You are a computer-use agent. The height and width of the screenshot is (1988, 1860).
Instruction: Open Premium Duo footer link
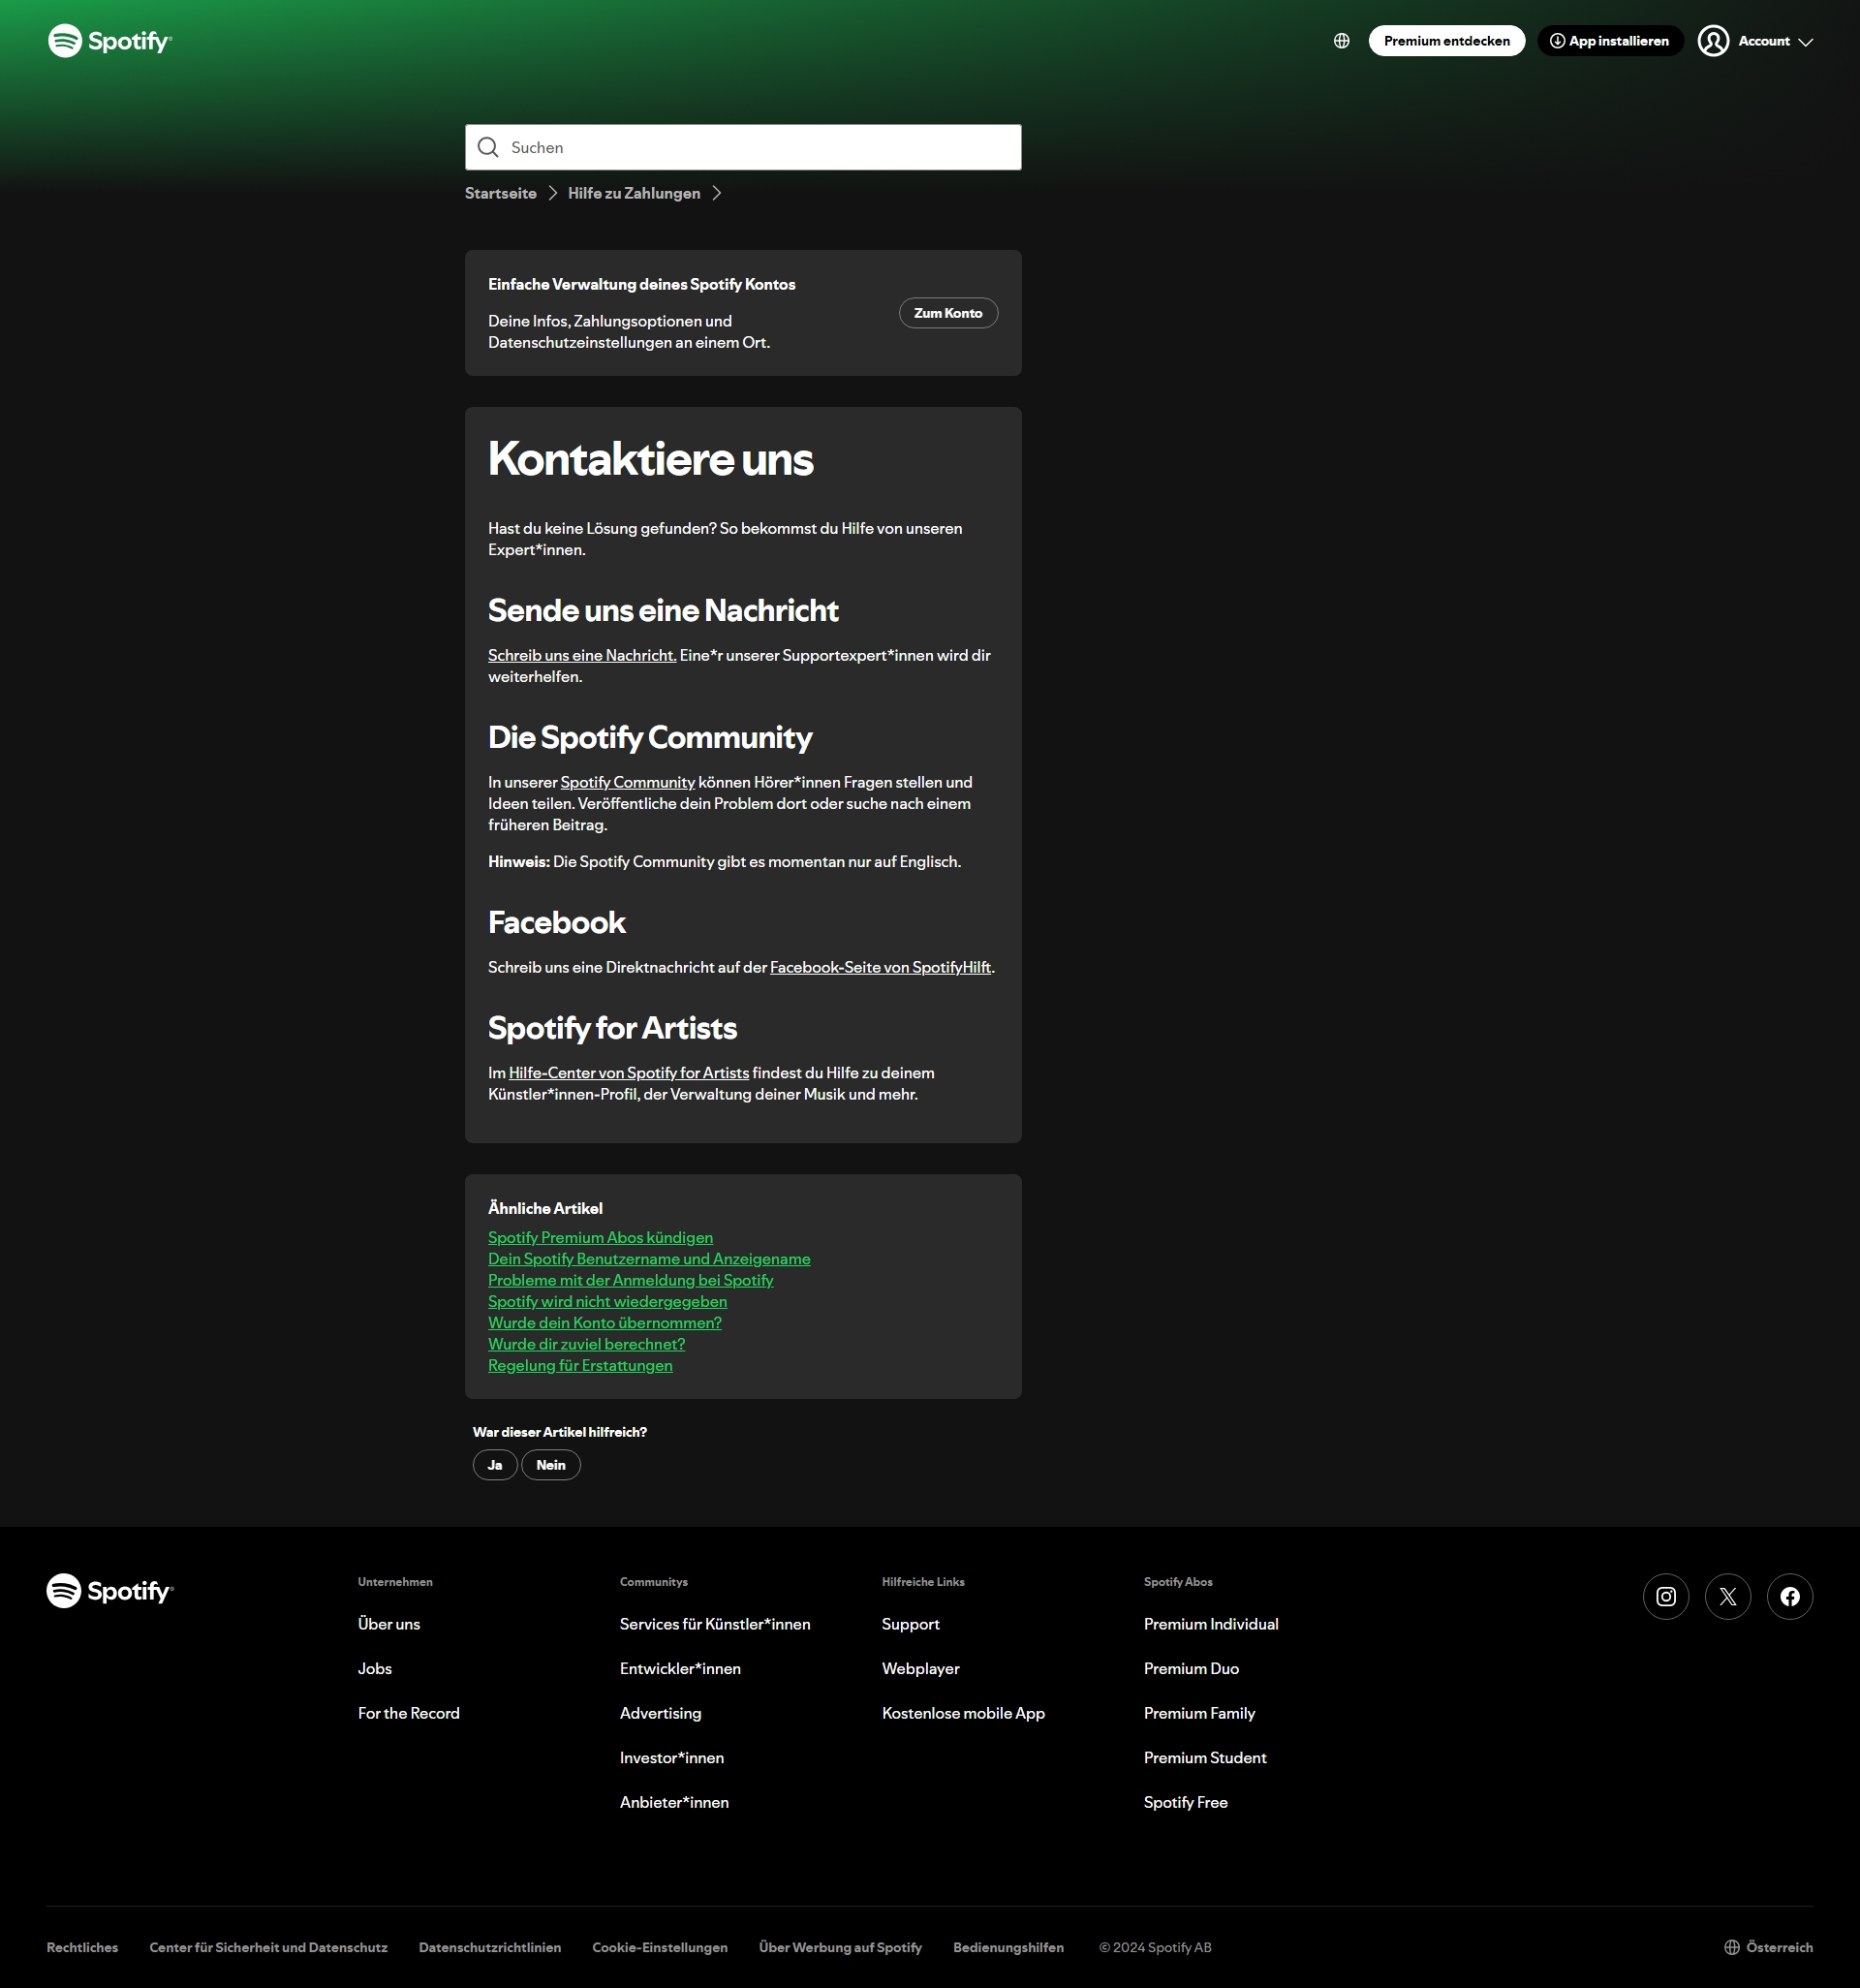(x=1191, y=1668)
